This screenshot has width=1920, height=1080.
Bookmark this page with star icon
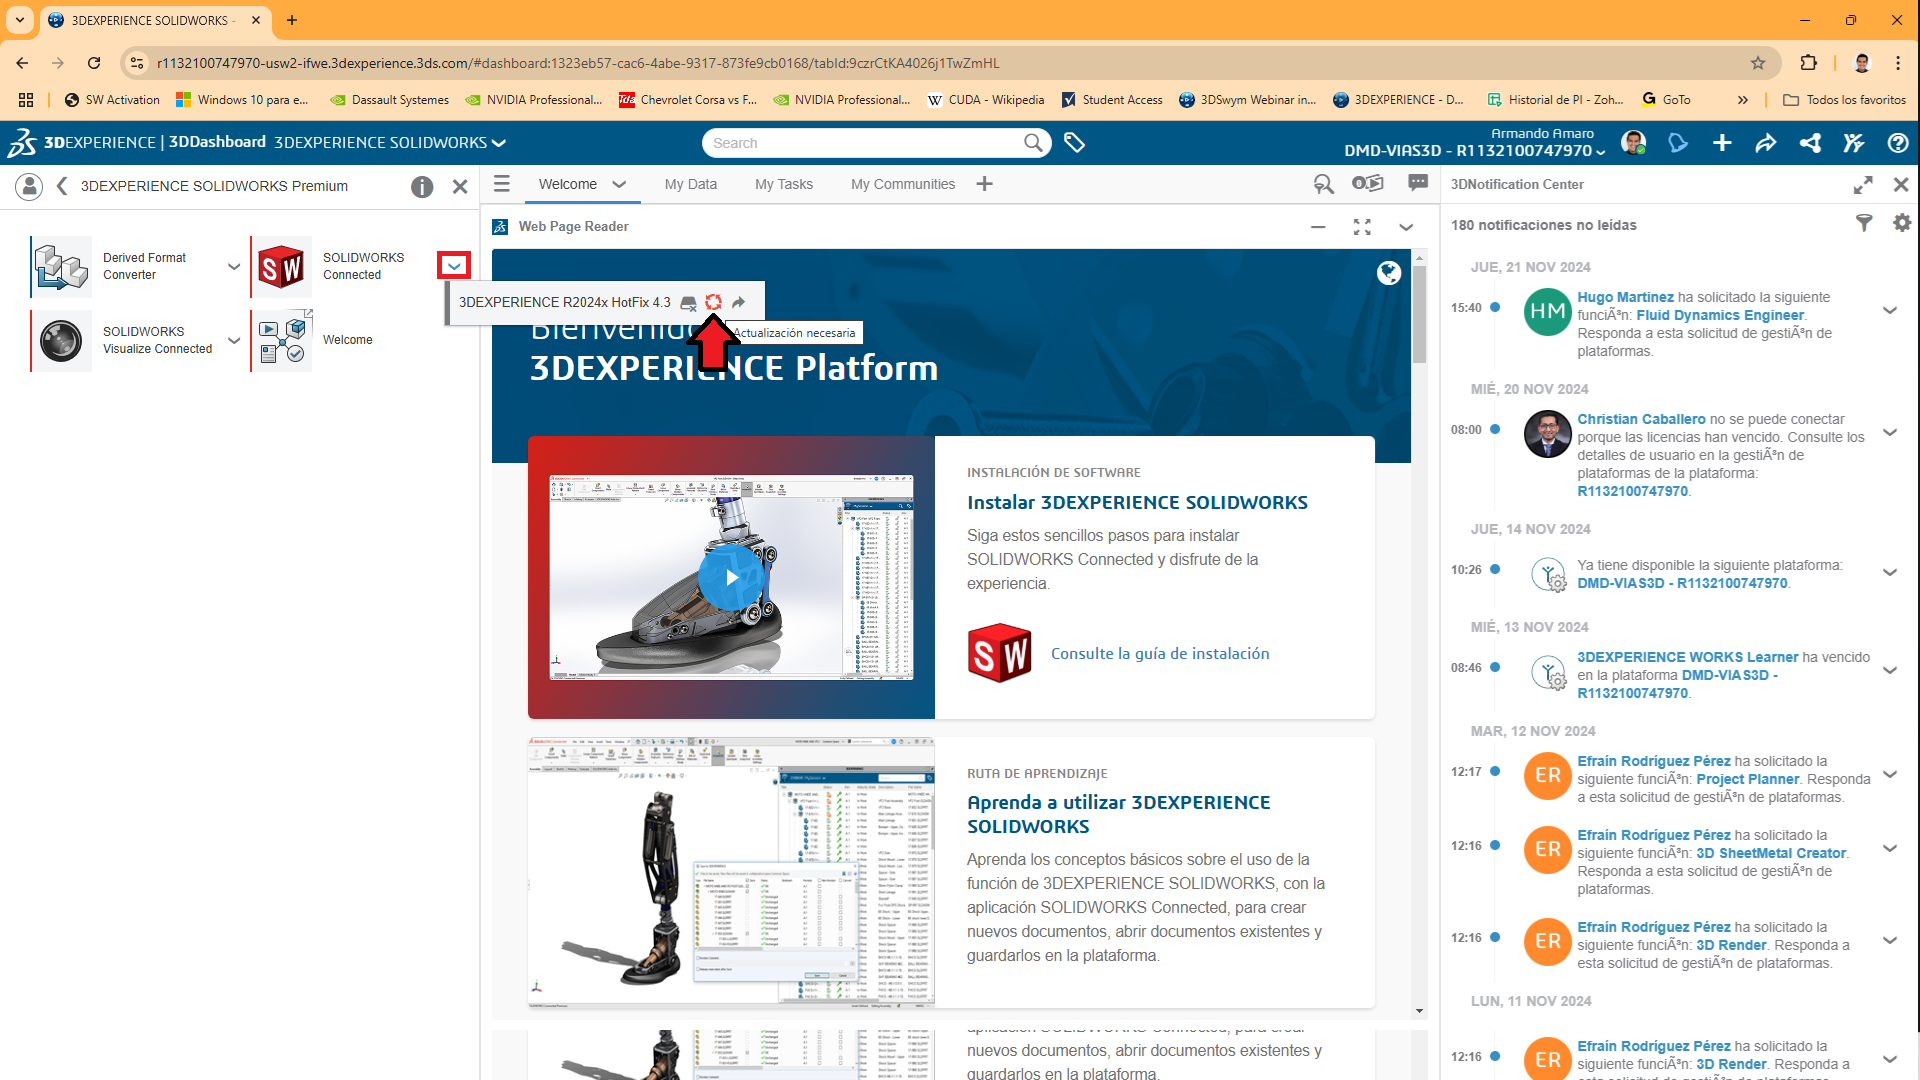pyautogui.click(x=1758, y=63)
